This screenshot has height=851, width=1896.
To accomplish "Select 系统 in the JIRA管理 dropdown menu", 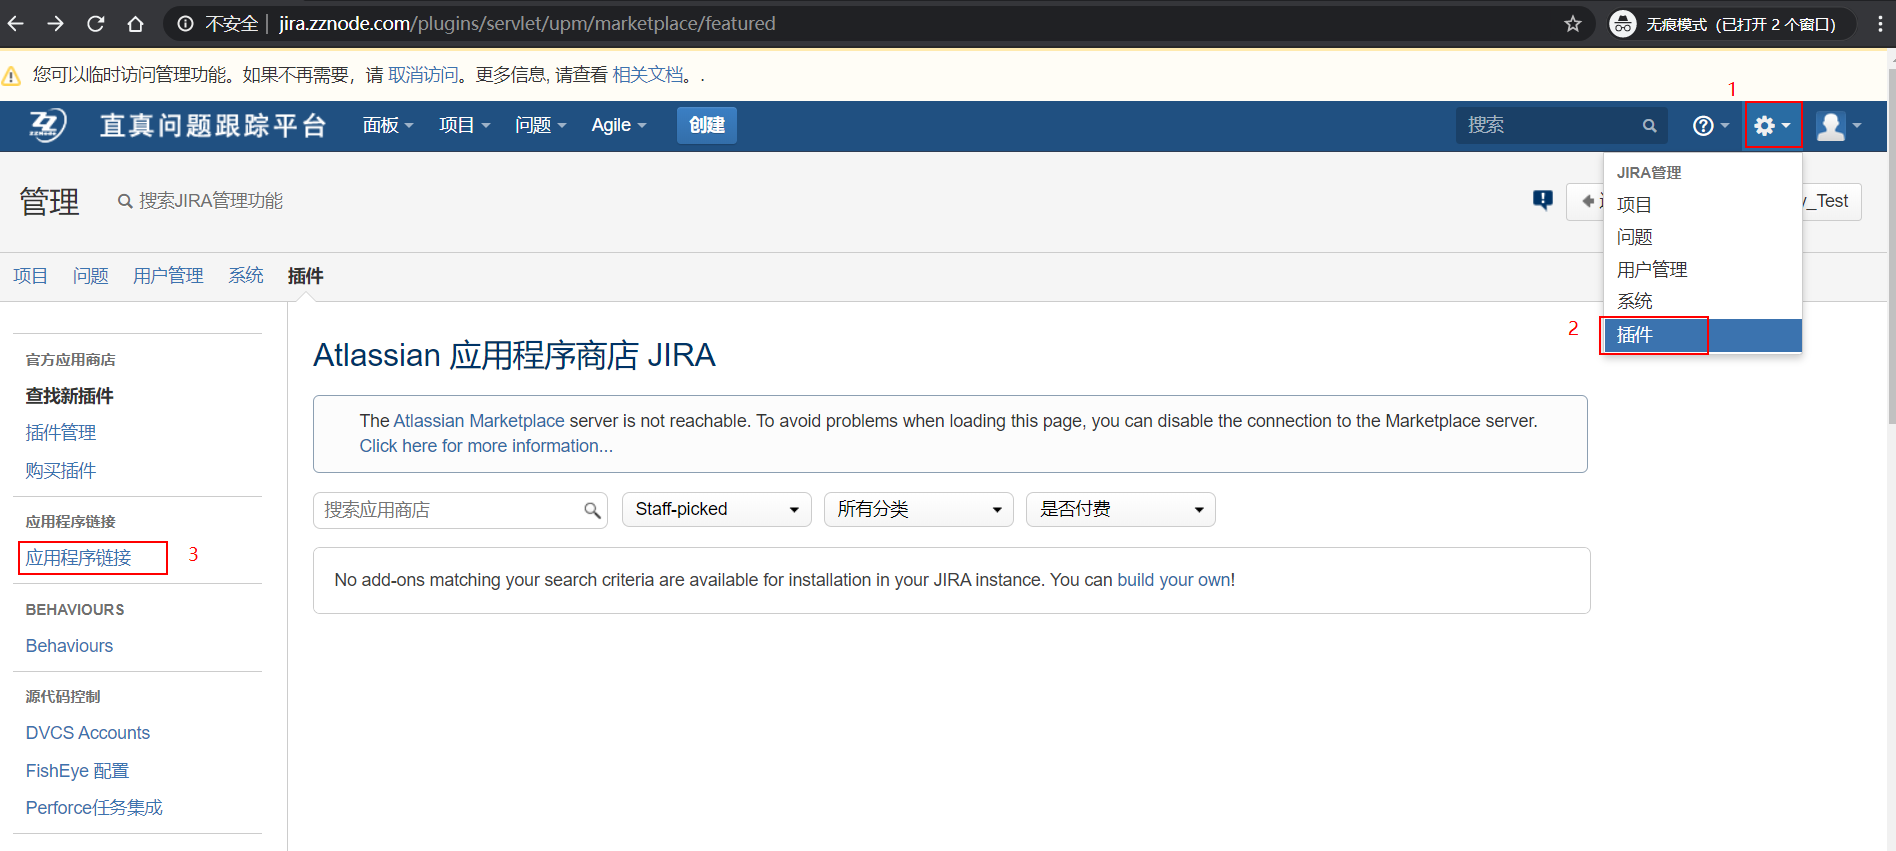I will (1703, 301).
